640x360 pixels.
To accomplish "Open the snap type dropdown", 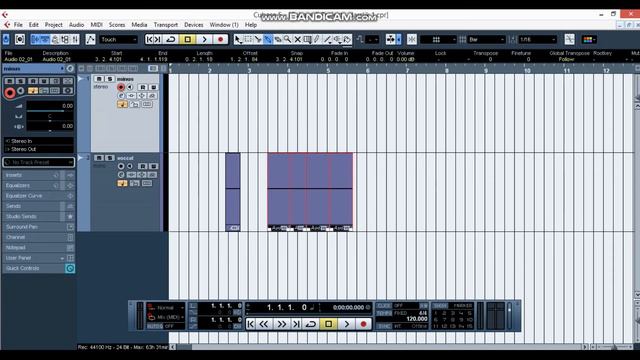I will pyautogui.click(x=438, y=40).
